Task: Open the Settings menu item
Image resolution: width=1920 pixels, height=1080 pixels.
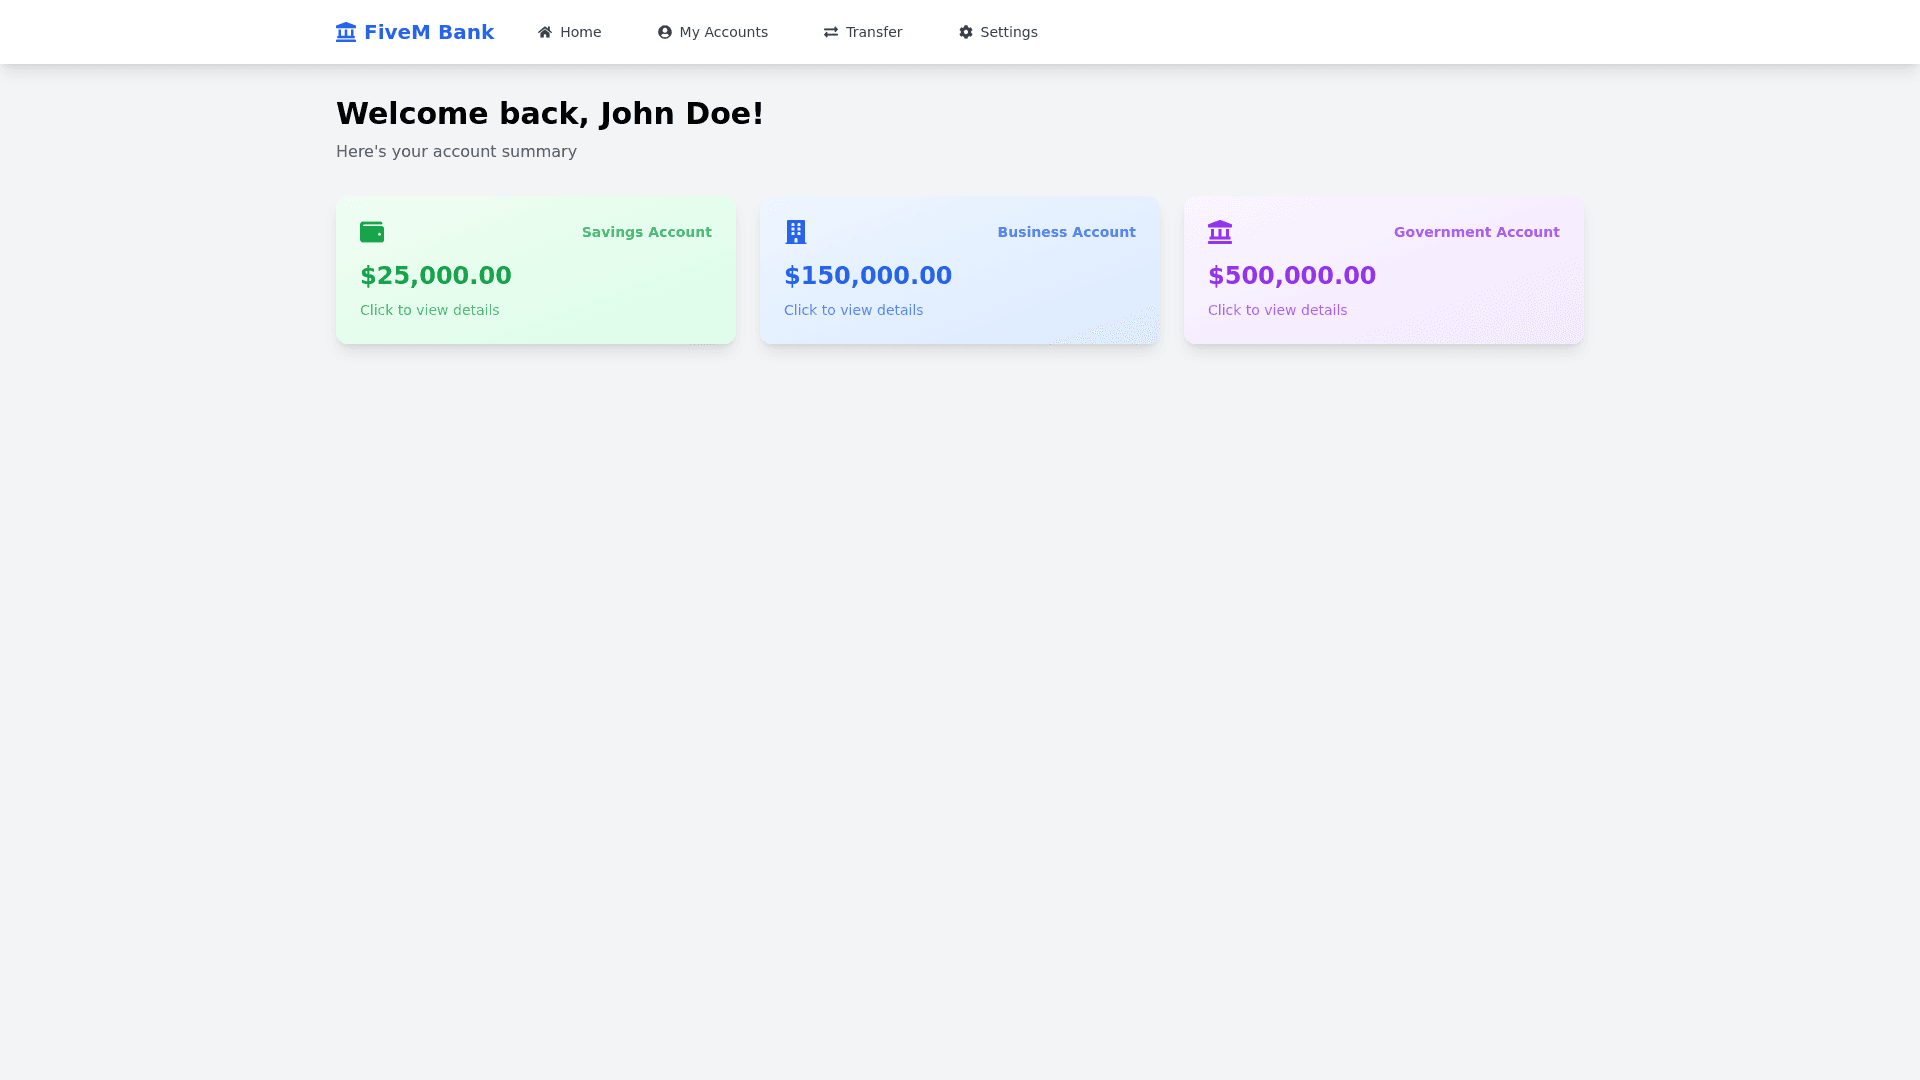Action: pos(997,31)
